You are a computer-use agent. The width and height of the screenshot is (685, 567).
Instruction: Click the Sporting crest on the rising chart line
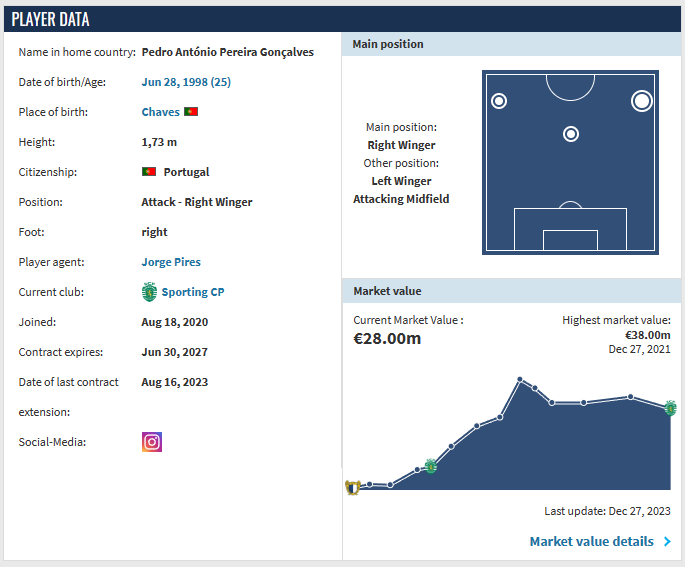point(431,465)
